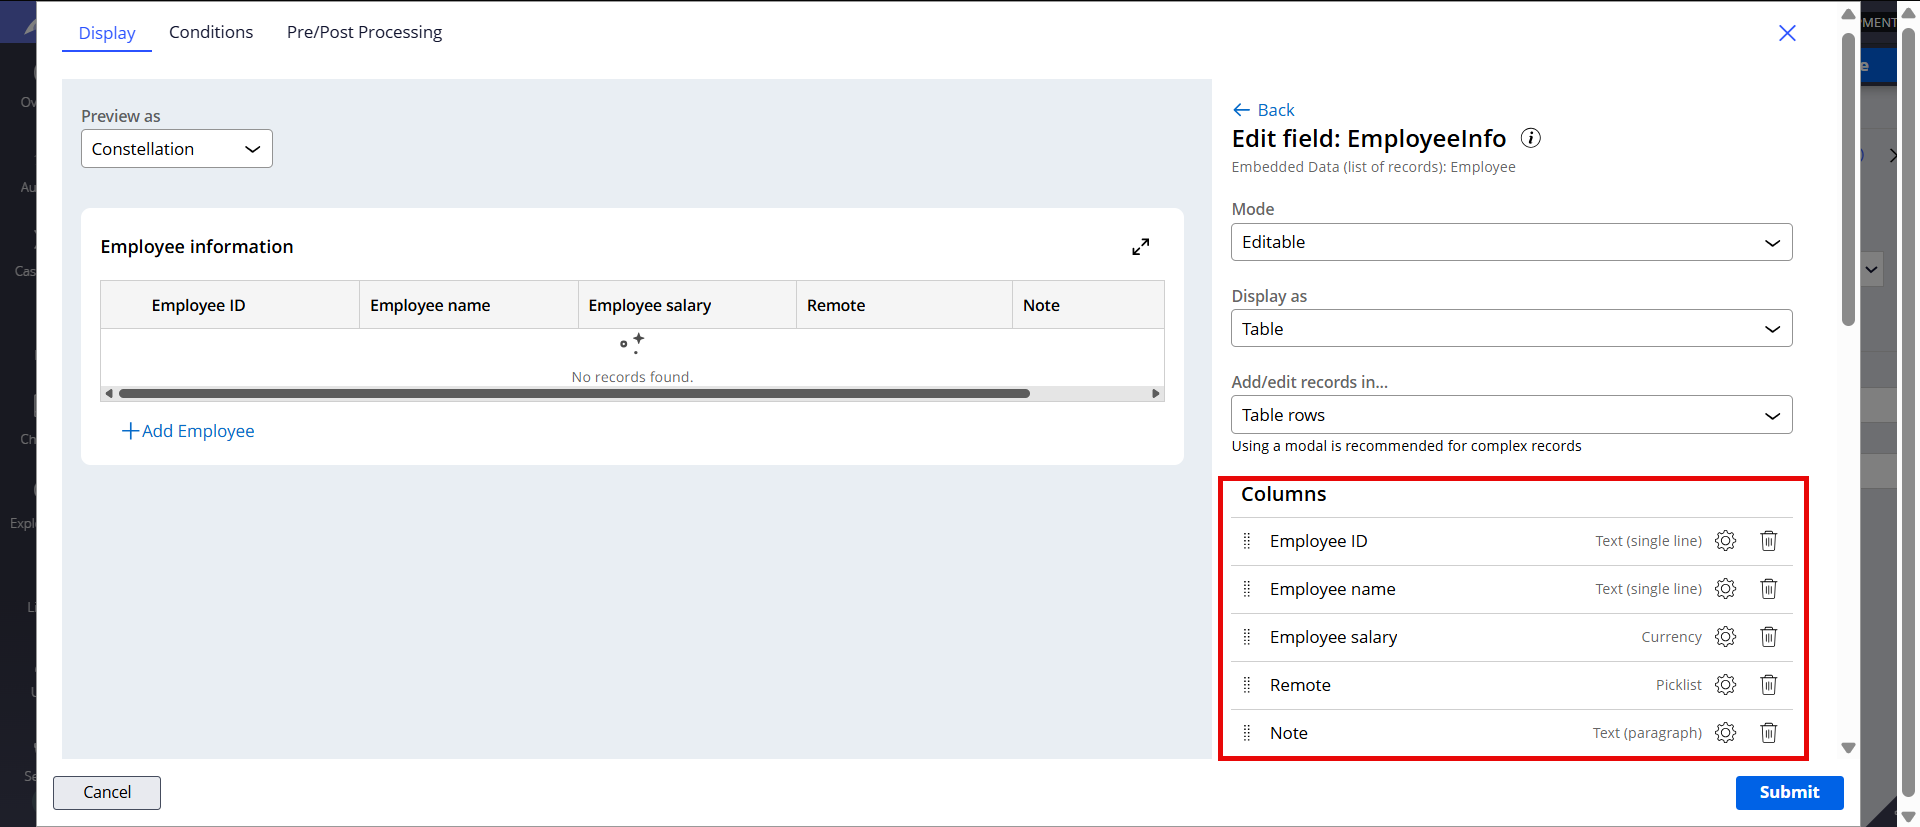1920x827 pixels.
Task: Open settings gear for Employee ID column
Action: click(1725, 541)
